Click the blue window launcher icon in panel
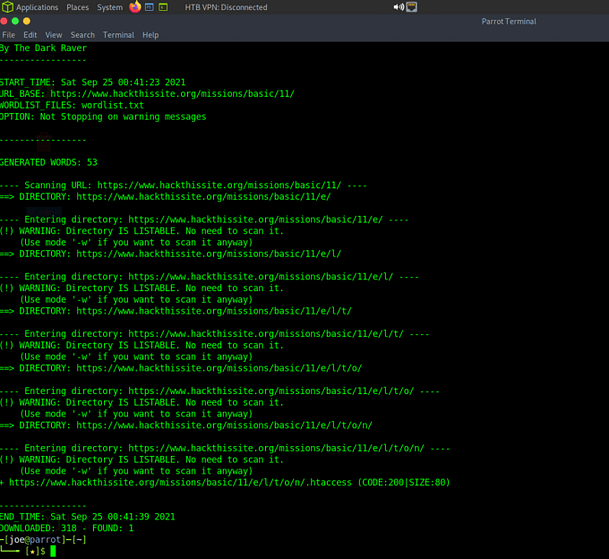The image size is (609, 559). (x=149, y=7)
